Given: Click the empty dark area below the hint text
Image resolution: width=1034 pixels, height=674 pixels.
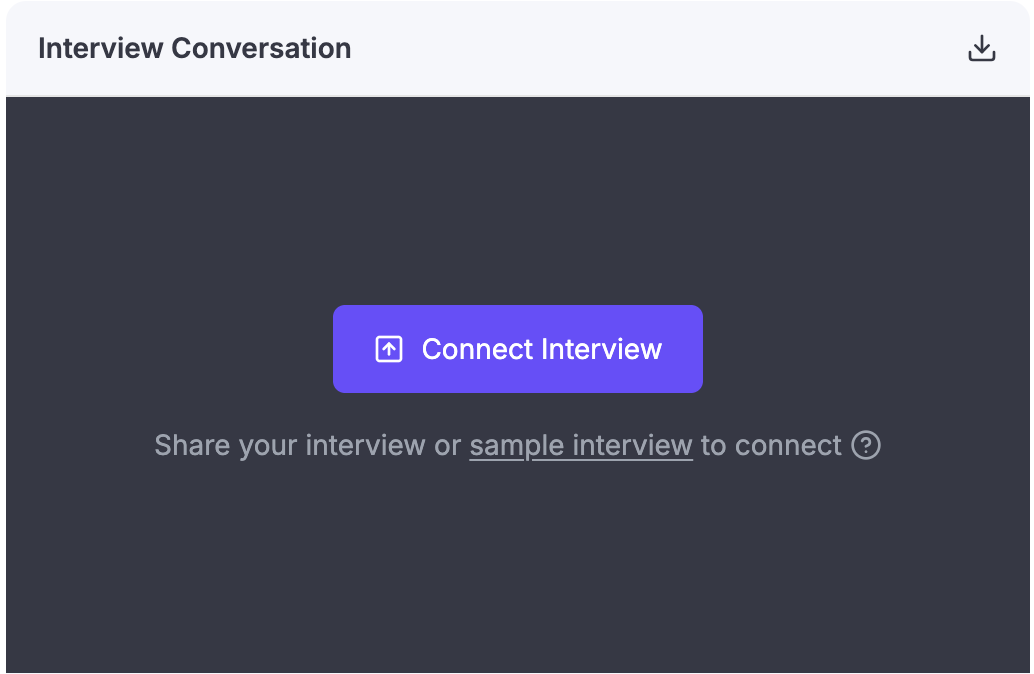Looking at the screenshot, I should pos(517,570).
